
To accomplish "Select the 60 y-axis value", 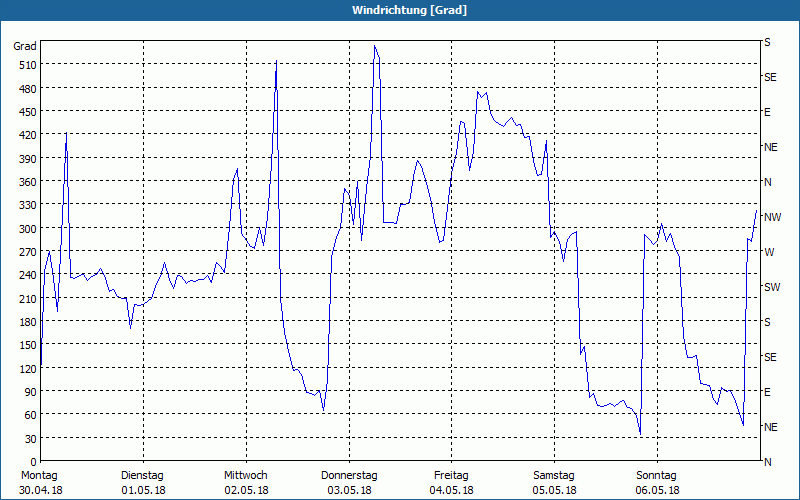I will click(x=31, y=415).
